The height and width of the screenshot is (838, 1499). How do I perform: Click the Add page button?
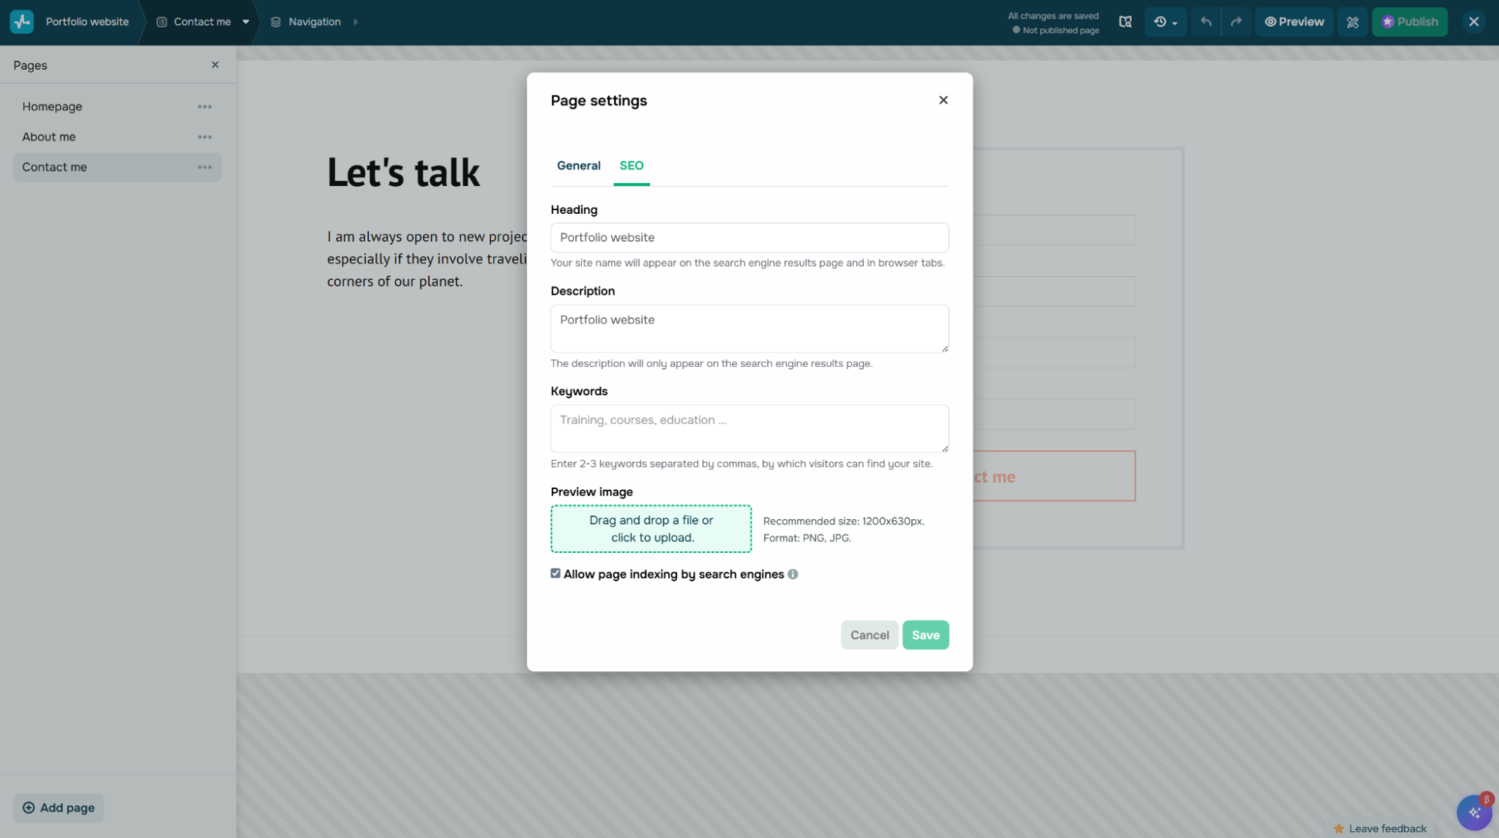58,808
